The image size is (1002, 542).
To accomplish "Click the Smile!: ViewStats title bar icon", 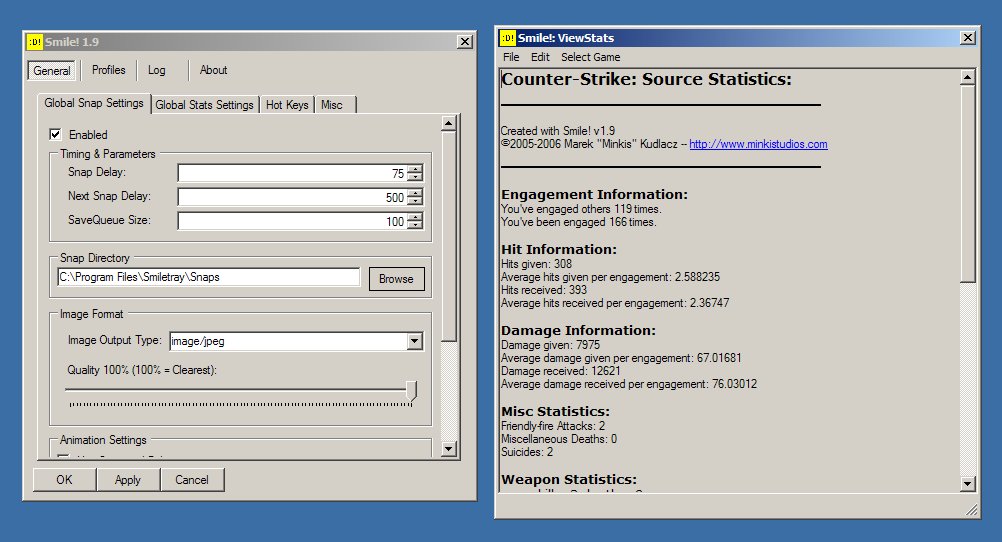I will point(507,38).
